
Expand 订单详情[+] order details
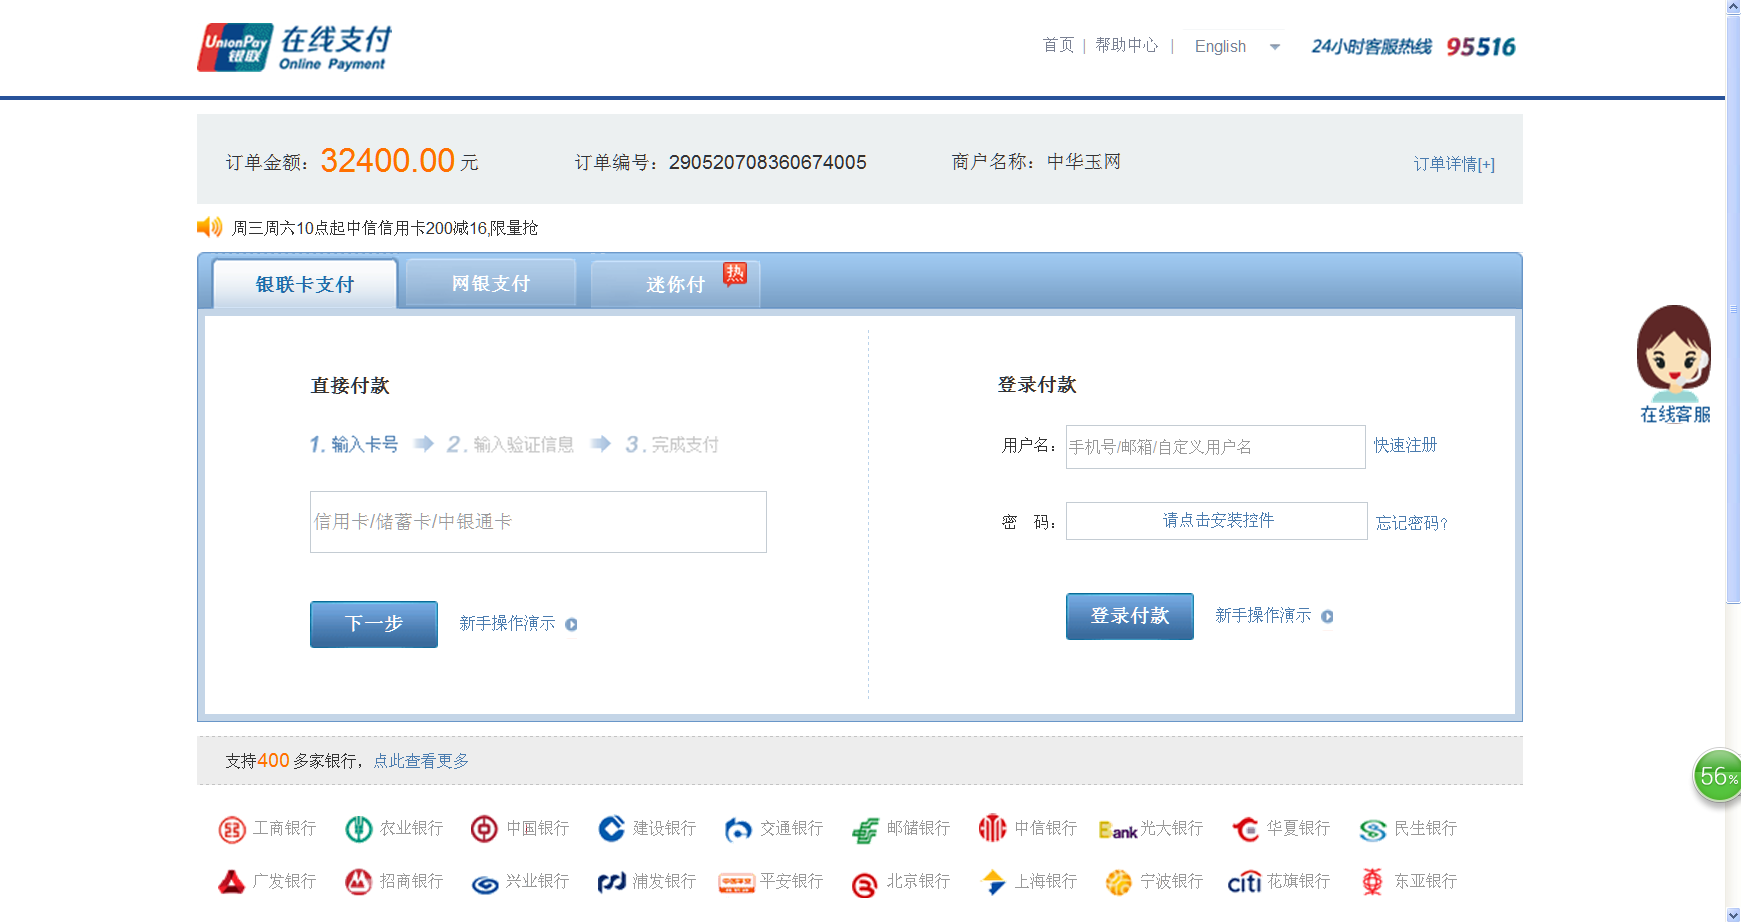1454,164
